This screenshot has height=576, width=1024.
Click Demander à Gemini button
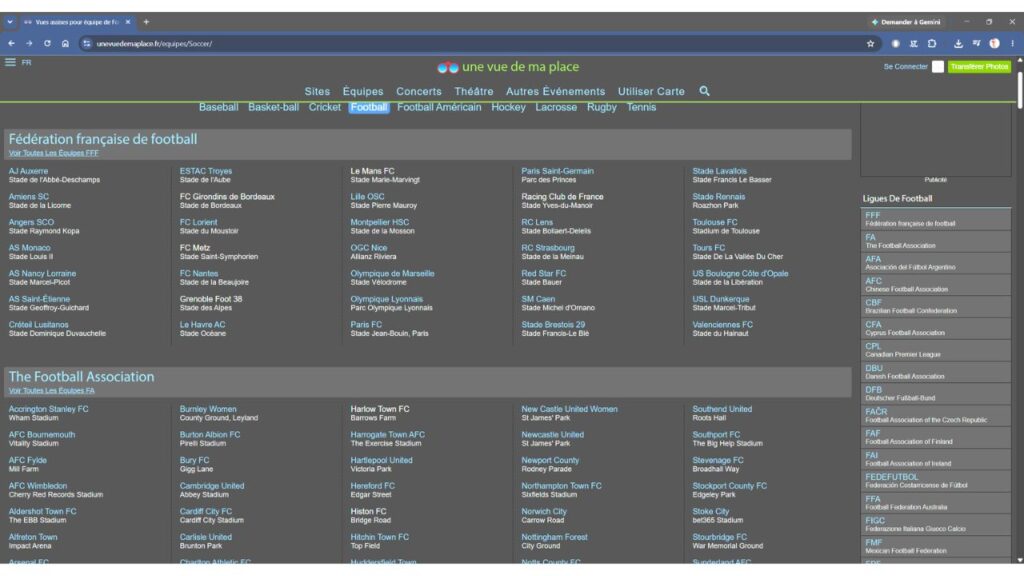click(905, 22)
